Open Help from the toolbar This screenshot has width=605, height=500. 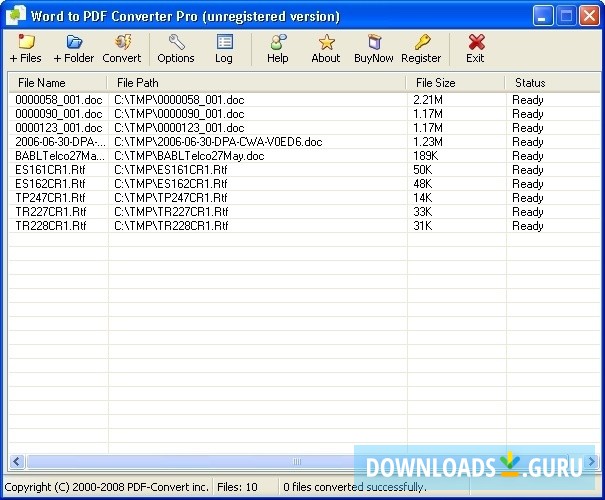tap(278, 49)
